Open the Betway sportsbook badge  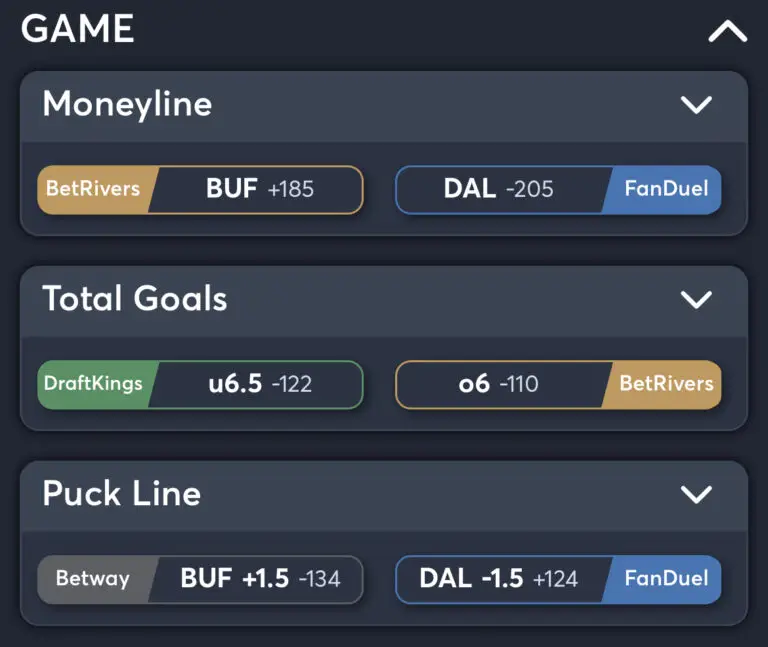(93, 578)
